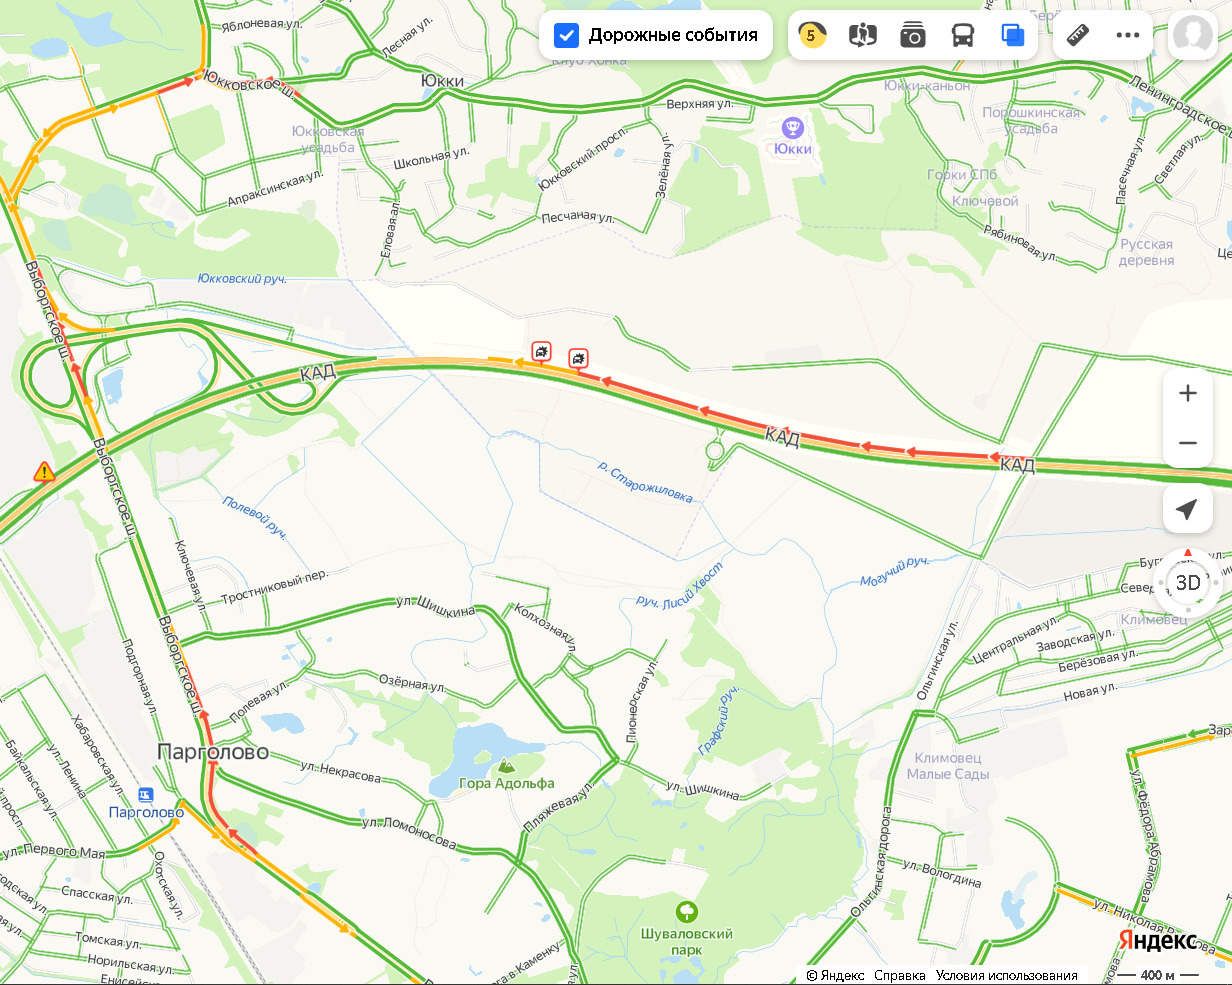Zoom in with the plus button

tap(1188, 393)
